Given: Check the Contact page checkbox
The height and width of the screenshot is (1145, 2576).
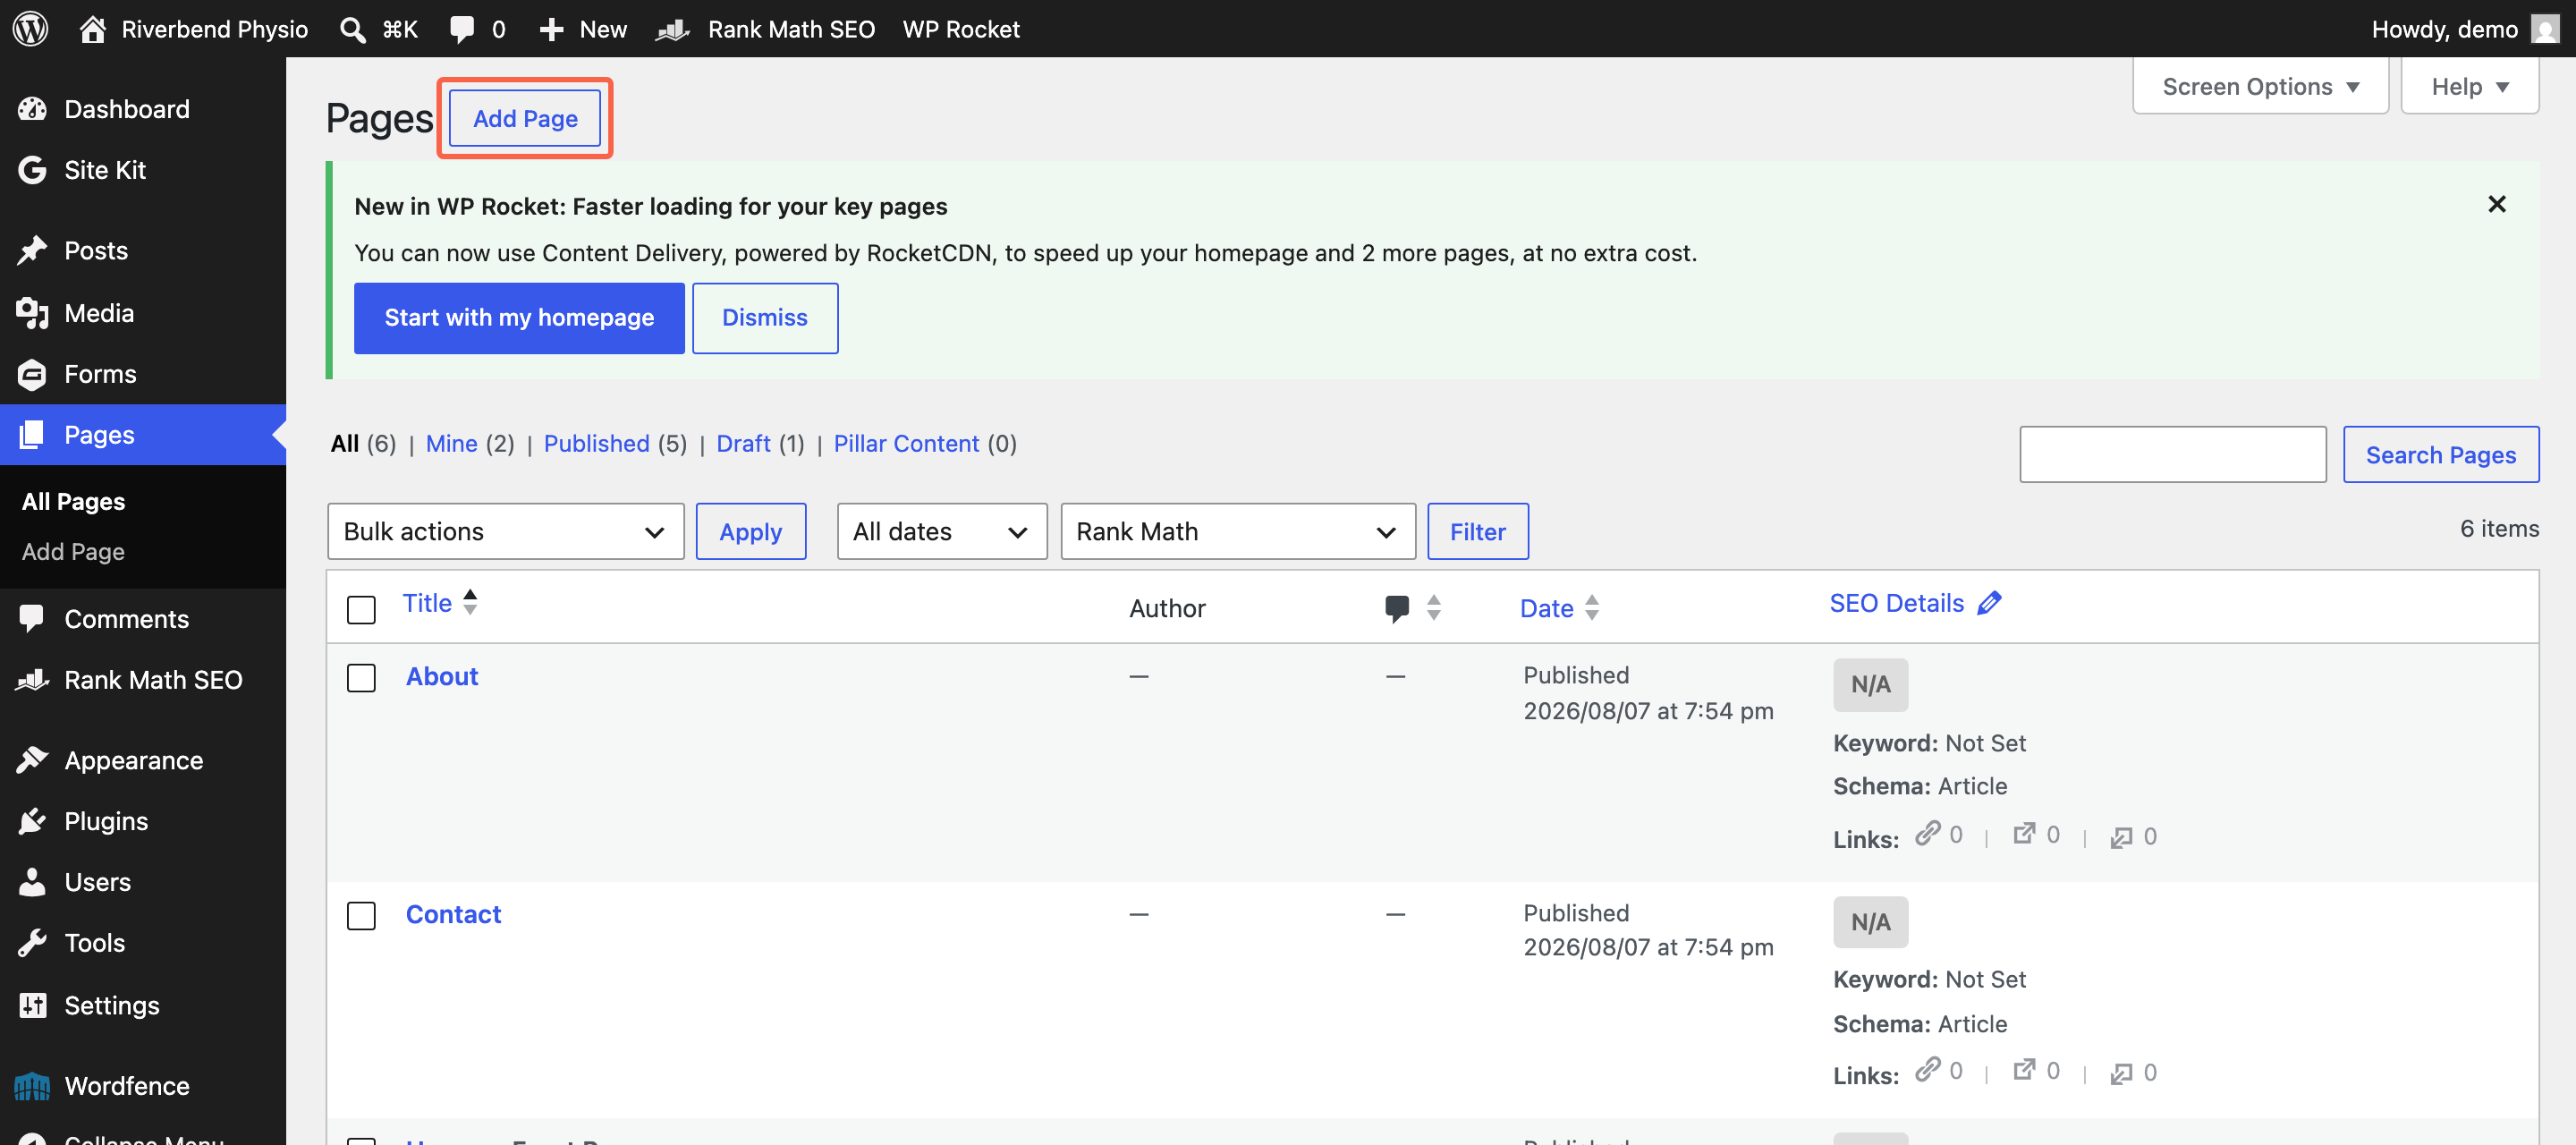Looking at the screenshot, I should [x=361, y=915].
